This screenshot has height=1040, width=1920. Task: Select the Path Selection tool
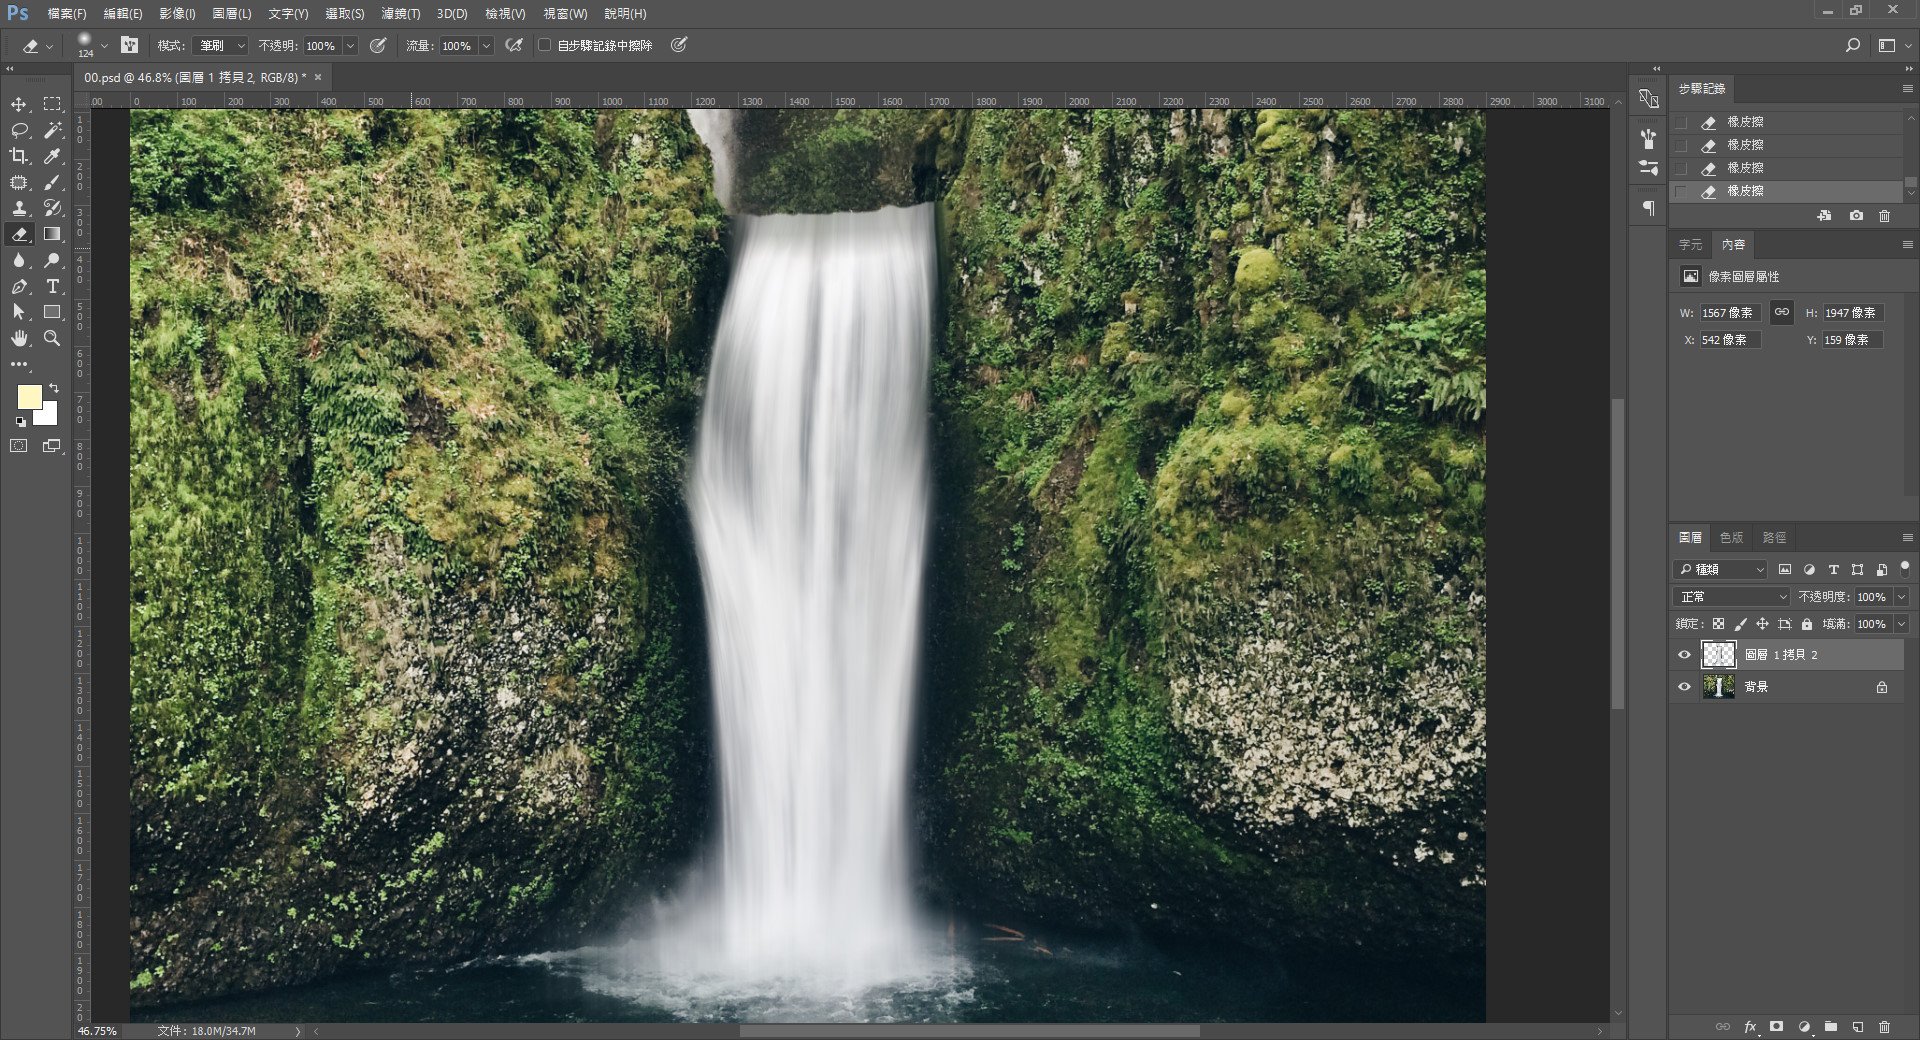tap(19, 312)
